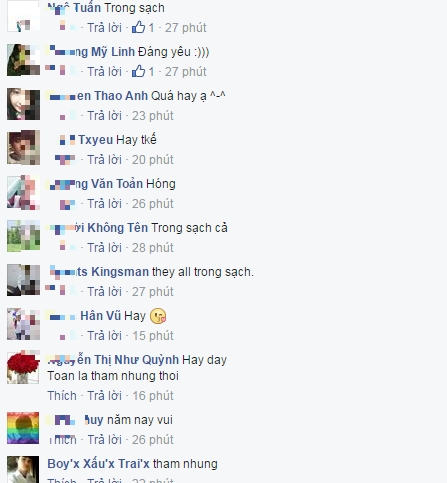Click the like thumb on Tuấn's comment
447x483 pixels.
(138, 27)
